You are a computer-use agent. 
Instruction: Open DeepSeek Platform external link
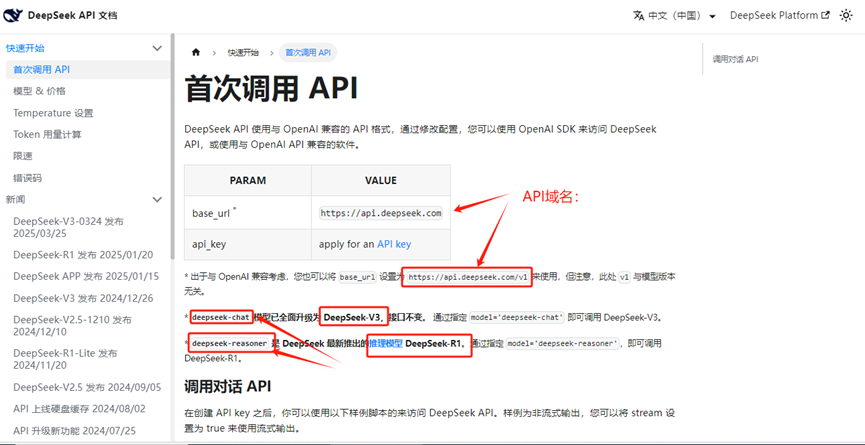779,15
